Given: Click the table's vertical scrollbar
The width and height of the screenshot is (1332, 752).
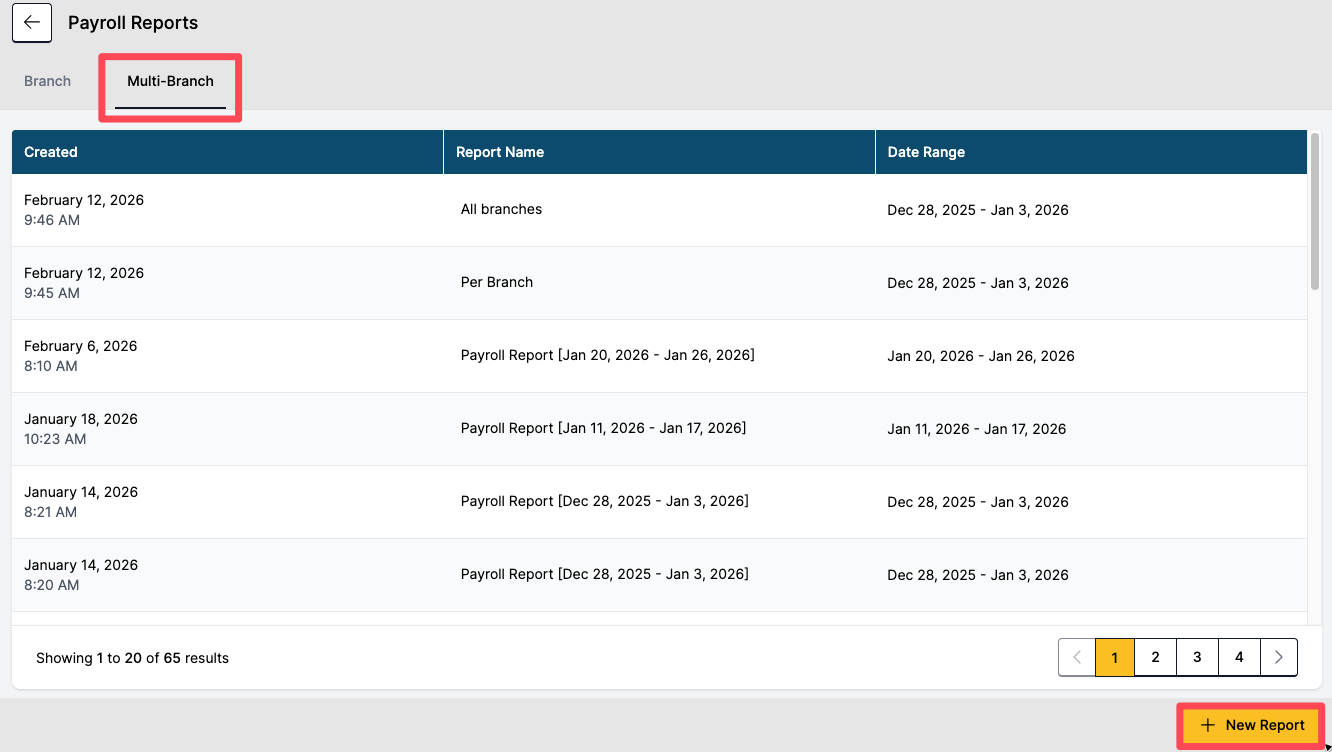Looking at the screenshot, I should tap(1315, 212).
